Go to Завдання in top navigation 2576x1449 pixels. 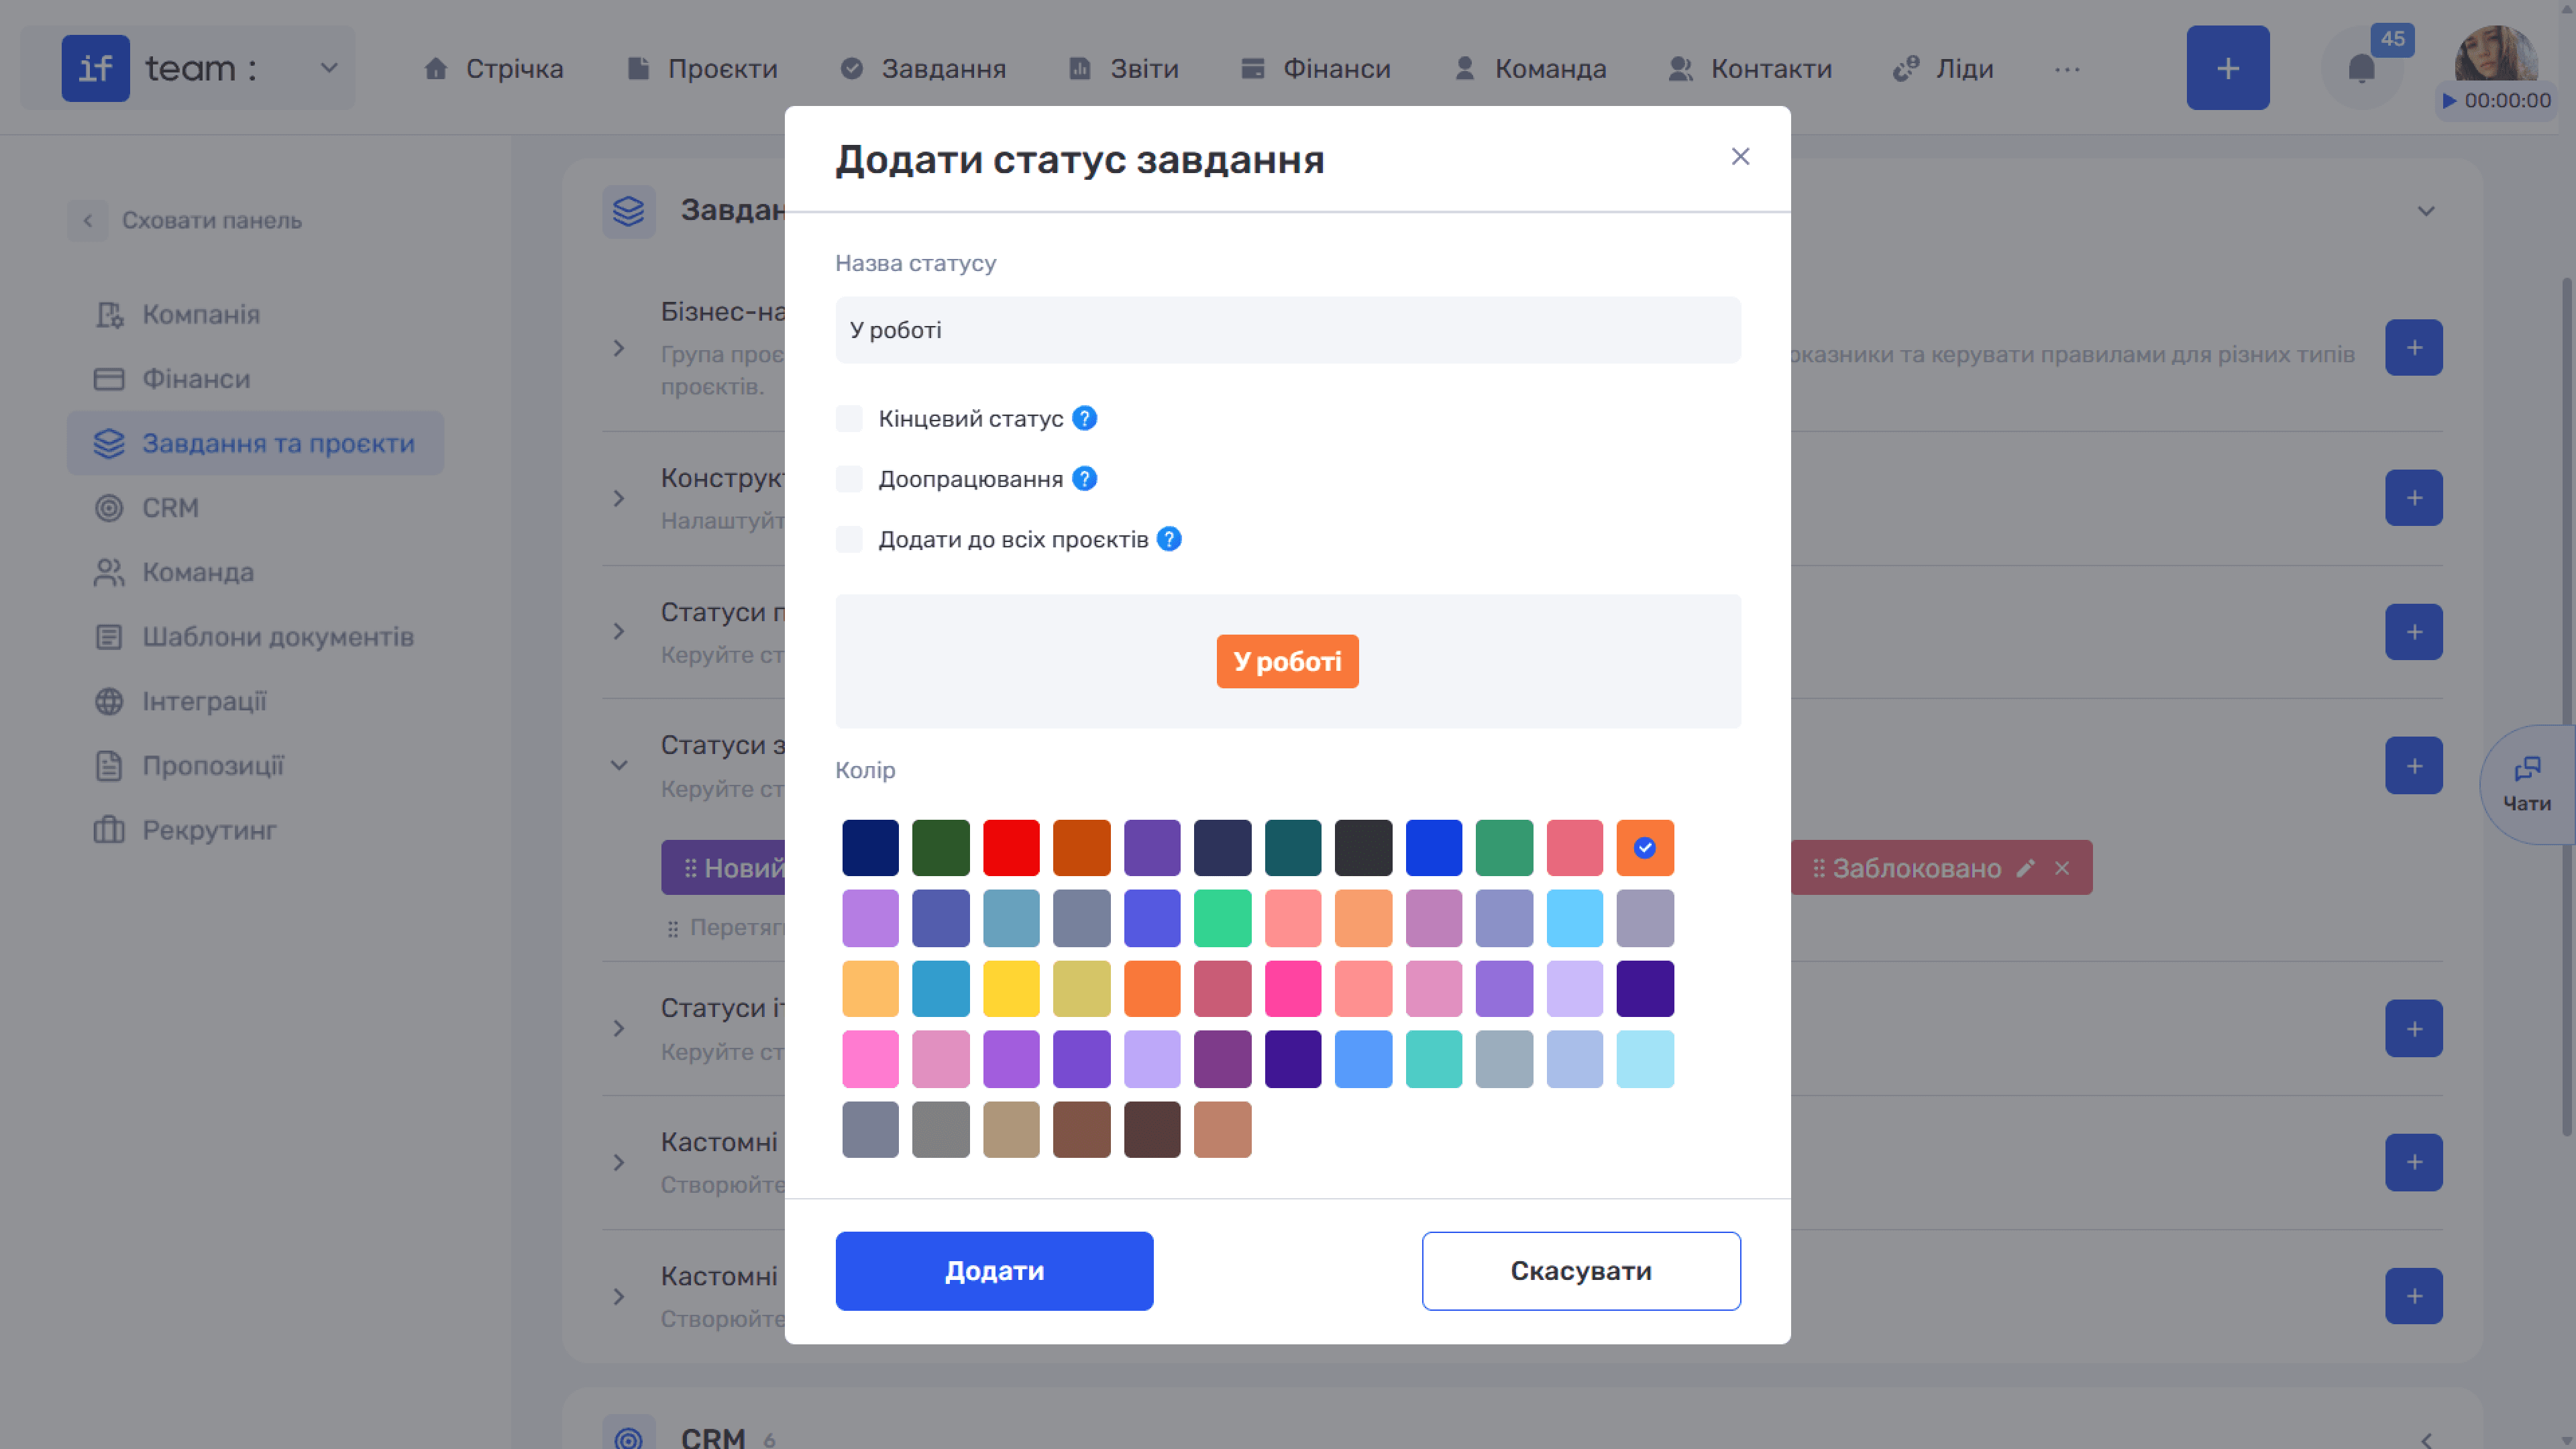(x=922, y=68)
